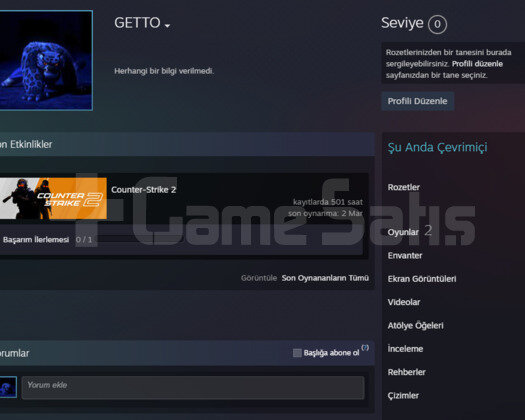This screenshot has width=525, height=420.
Task: Open the İnceleme page
Action: pos(405,349)
